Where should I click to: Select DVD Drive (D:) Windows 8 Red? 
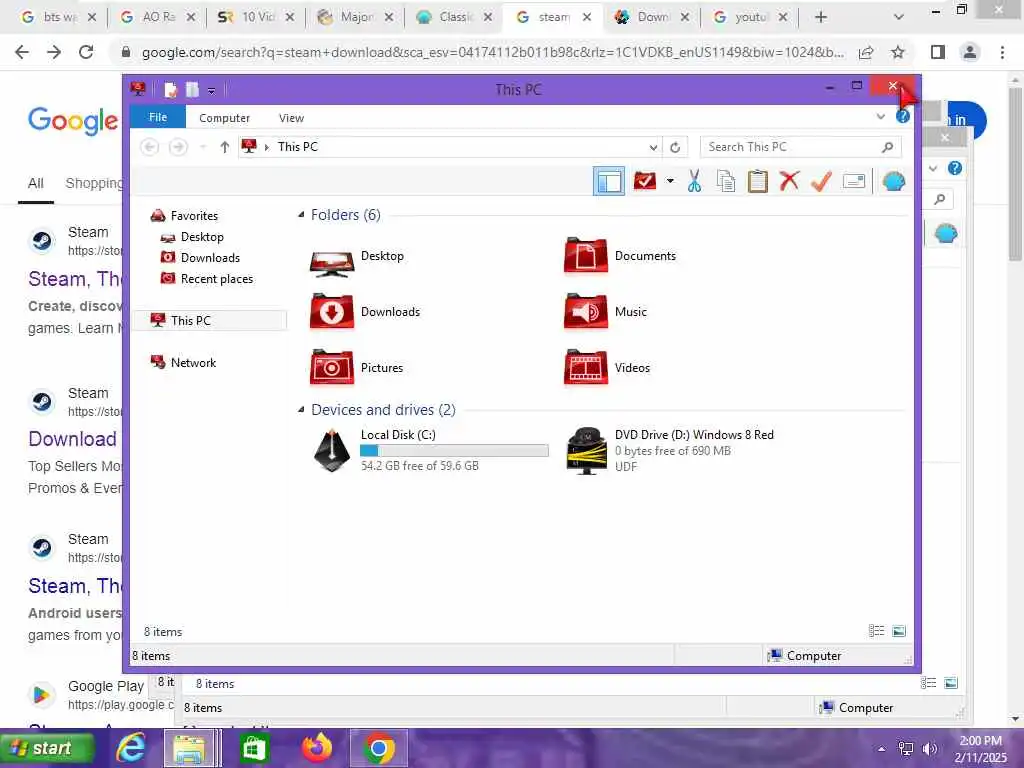[x=670, y=450]
